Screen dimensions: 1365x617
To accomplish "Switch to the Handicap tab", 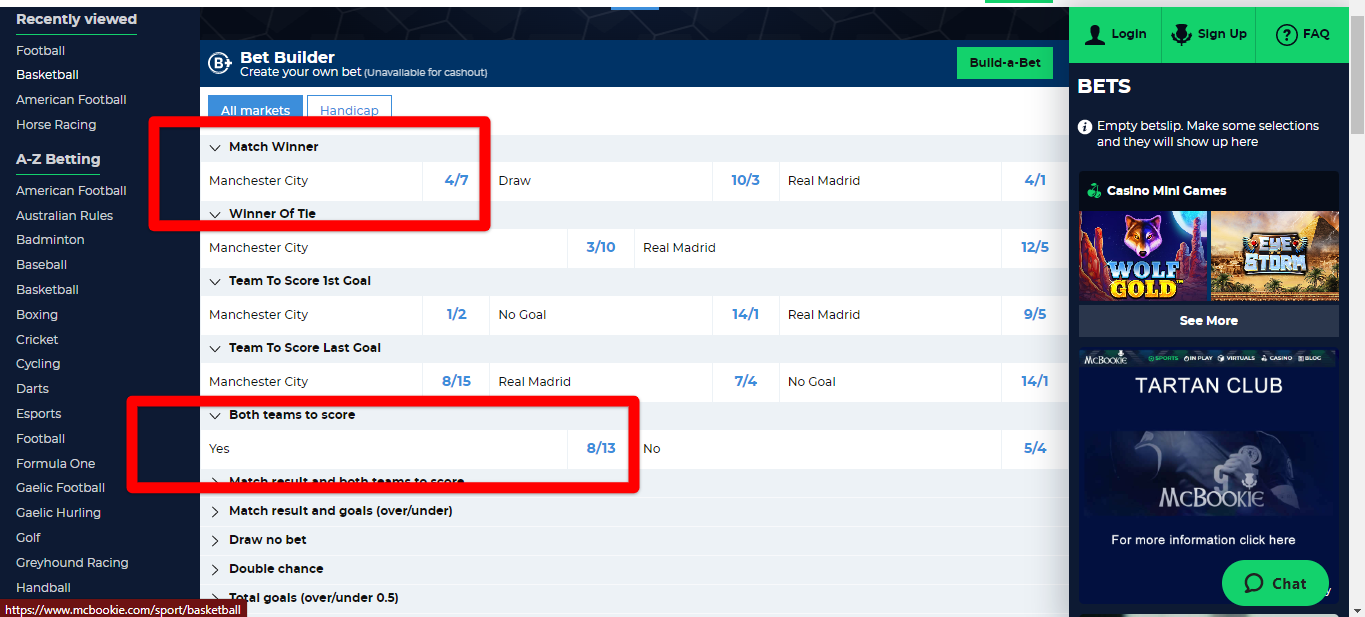I will point(349,110).
